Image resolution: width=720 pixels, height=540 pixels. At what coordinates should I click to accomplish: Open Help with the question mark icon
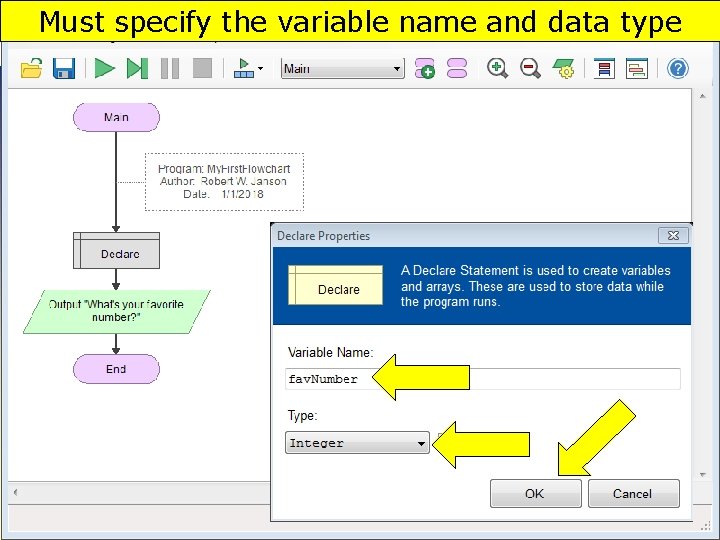pyautogui.click(x=678, y=68)
